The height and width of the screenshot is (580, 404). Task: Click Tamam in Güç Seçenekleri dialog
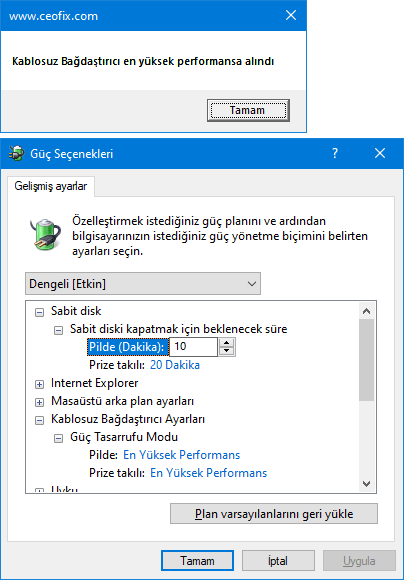[x=197, y=561]
